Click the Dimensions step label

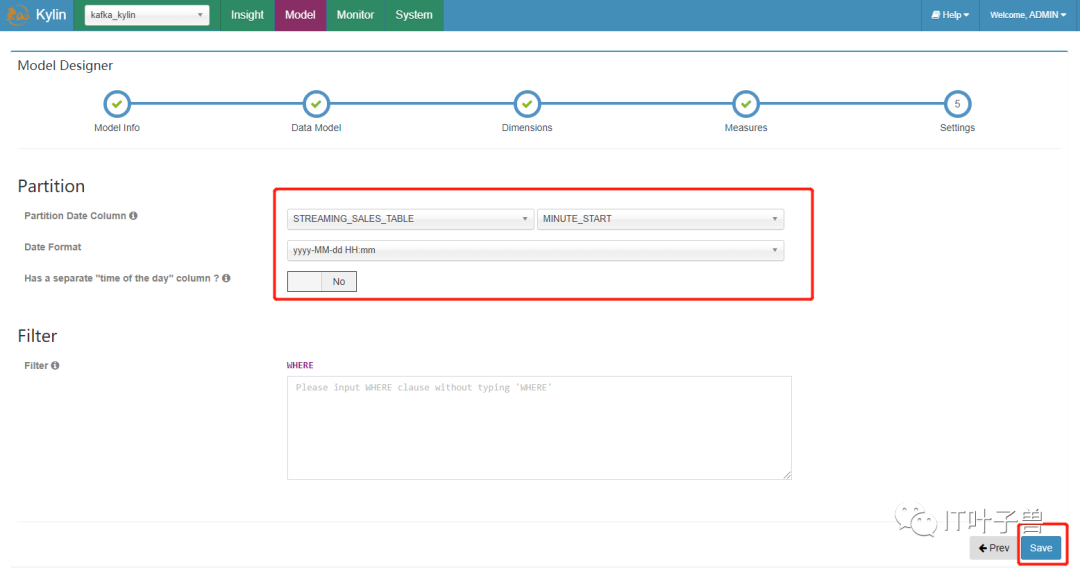(x=527, y=128)
